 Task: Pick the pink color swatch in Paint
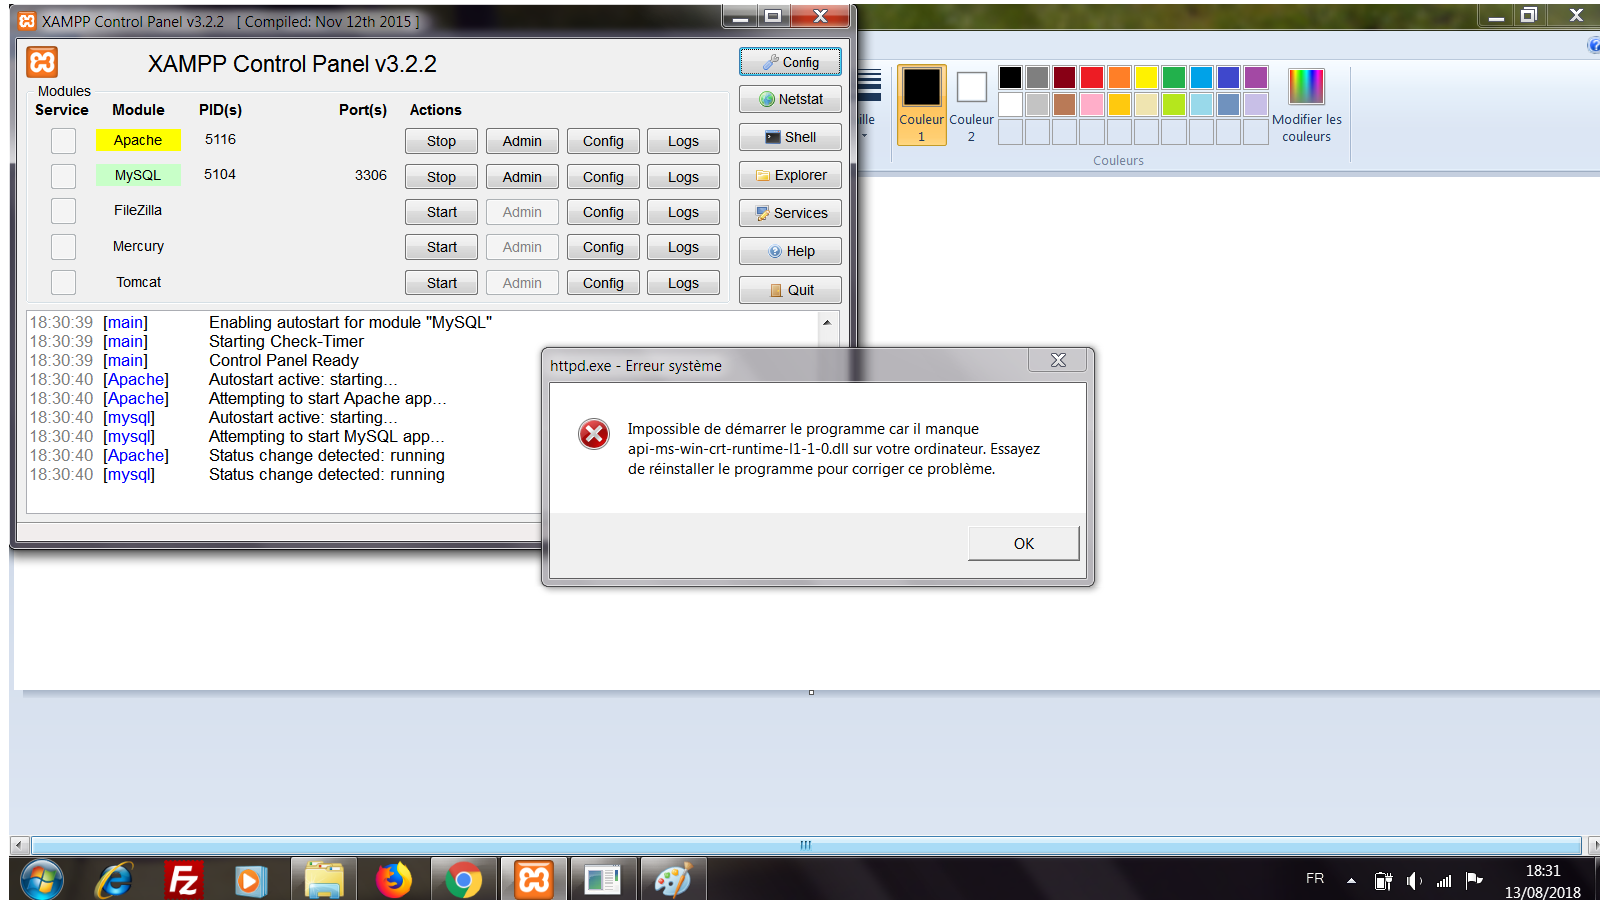point(1092,104)
